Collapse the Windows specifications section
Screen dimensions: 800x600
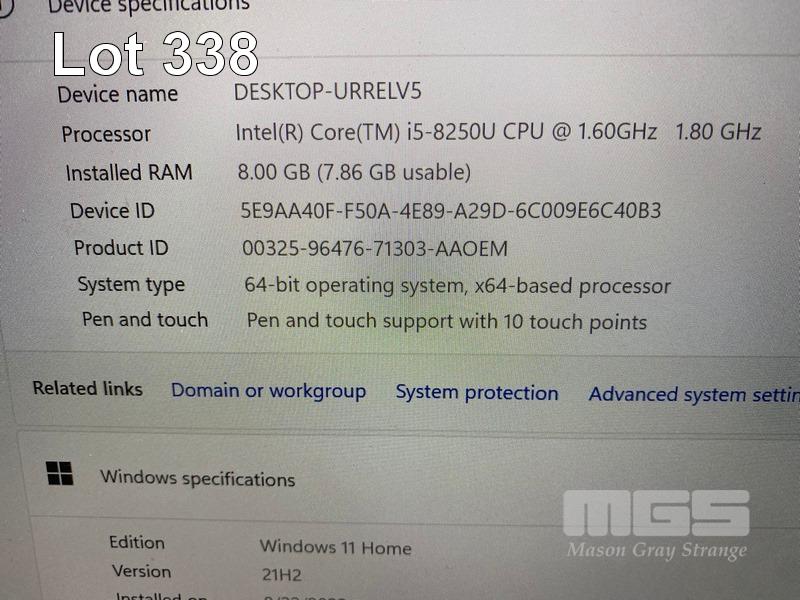coord(408,478)
